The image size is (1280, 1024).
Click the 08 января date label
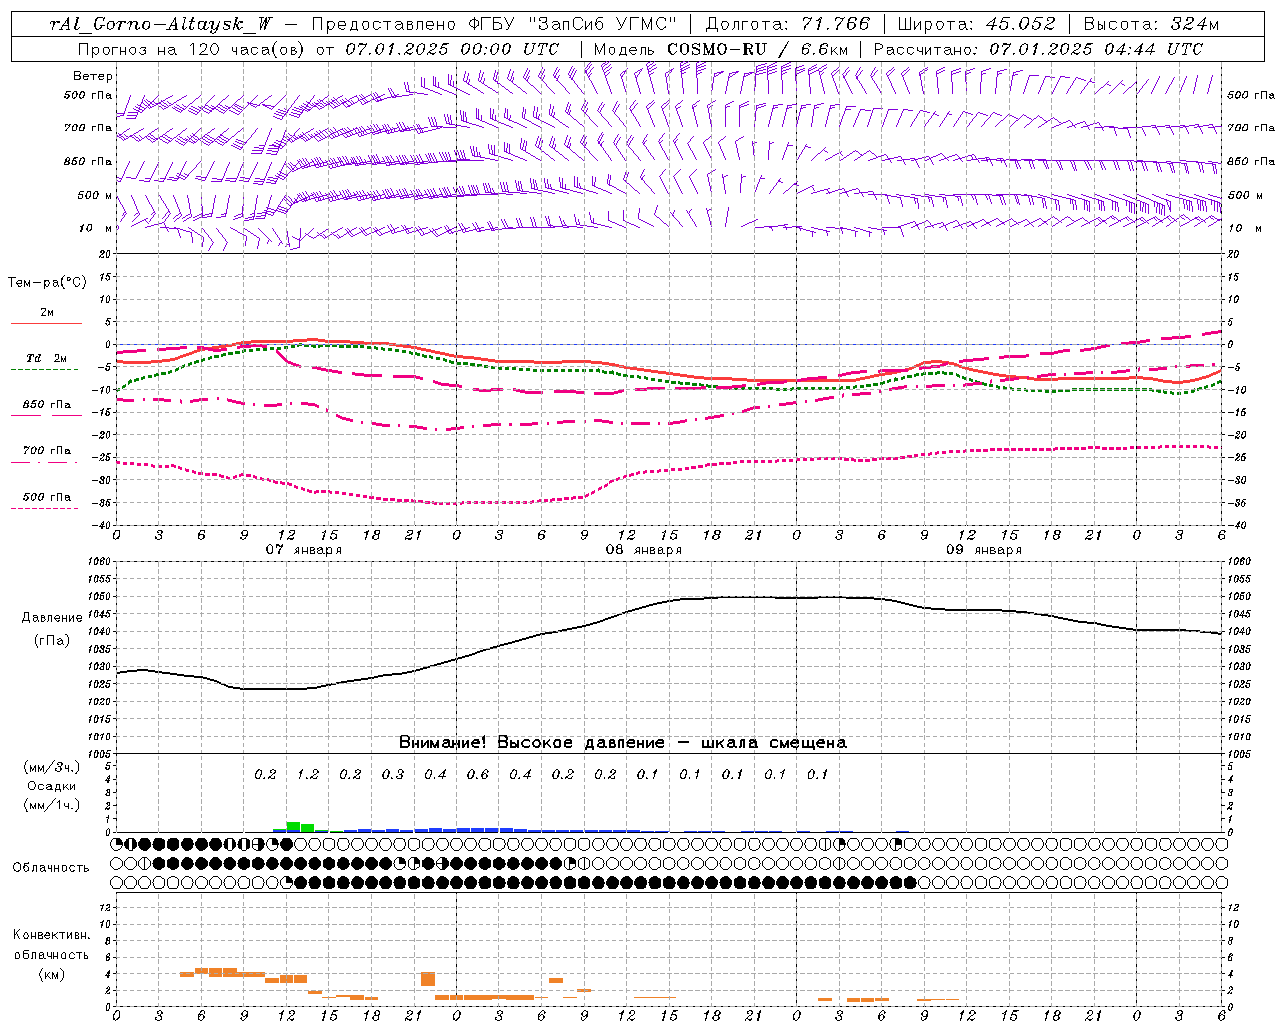[643, 549]
